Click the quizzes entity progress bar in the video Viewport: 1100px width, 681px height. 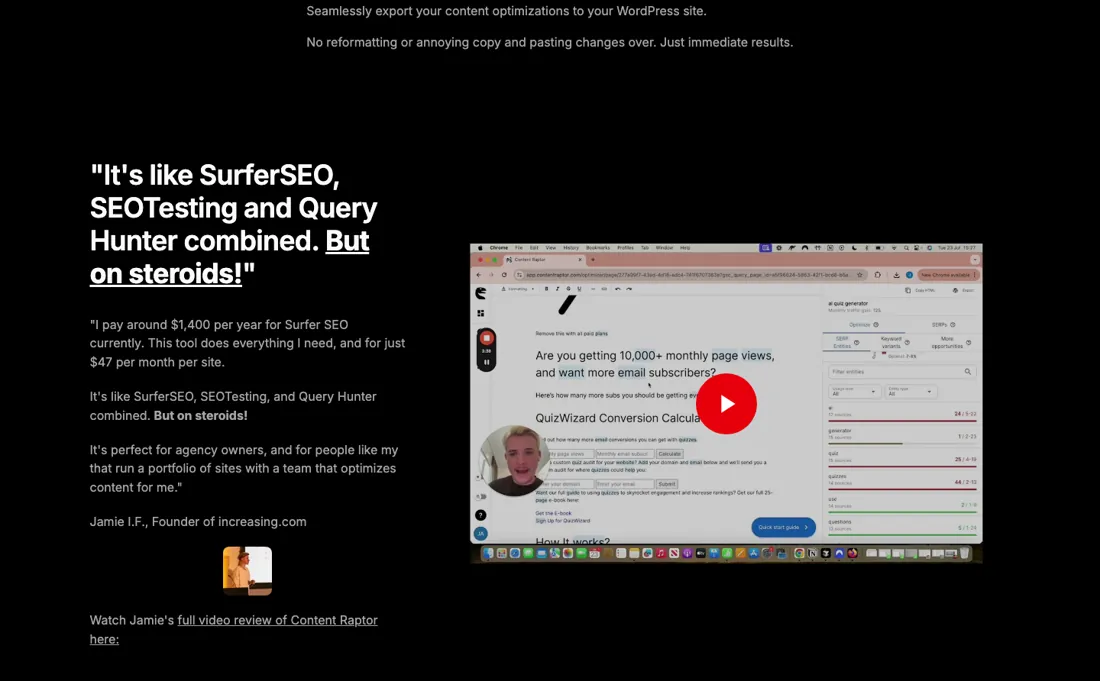[x=902, y=489]
